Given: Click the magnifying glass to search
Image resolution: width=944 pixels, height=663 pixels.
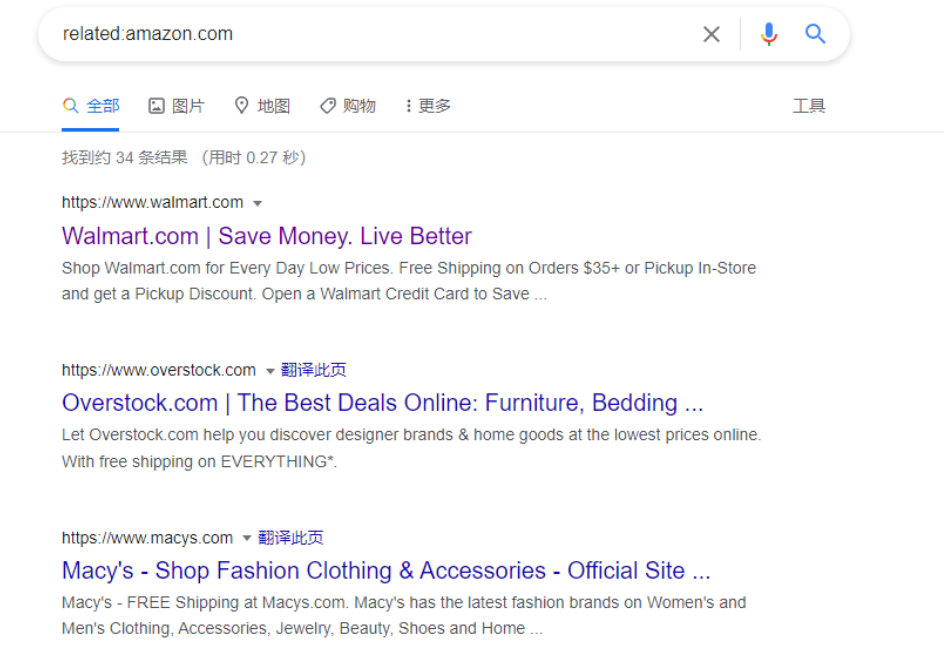Looking at the screenshot, I should click(x=815, y=33).
